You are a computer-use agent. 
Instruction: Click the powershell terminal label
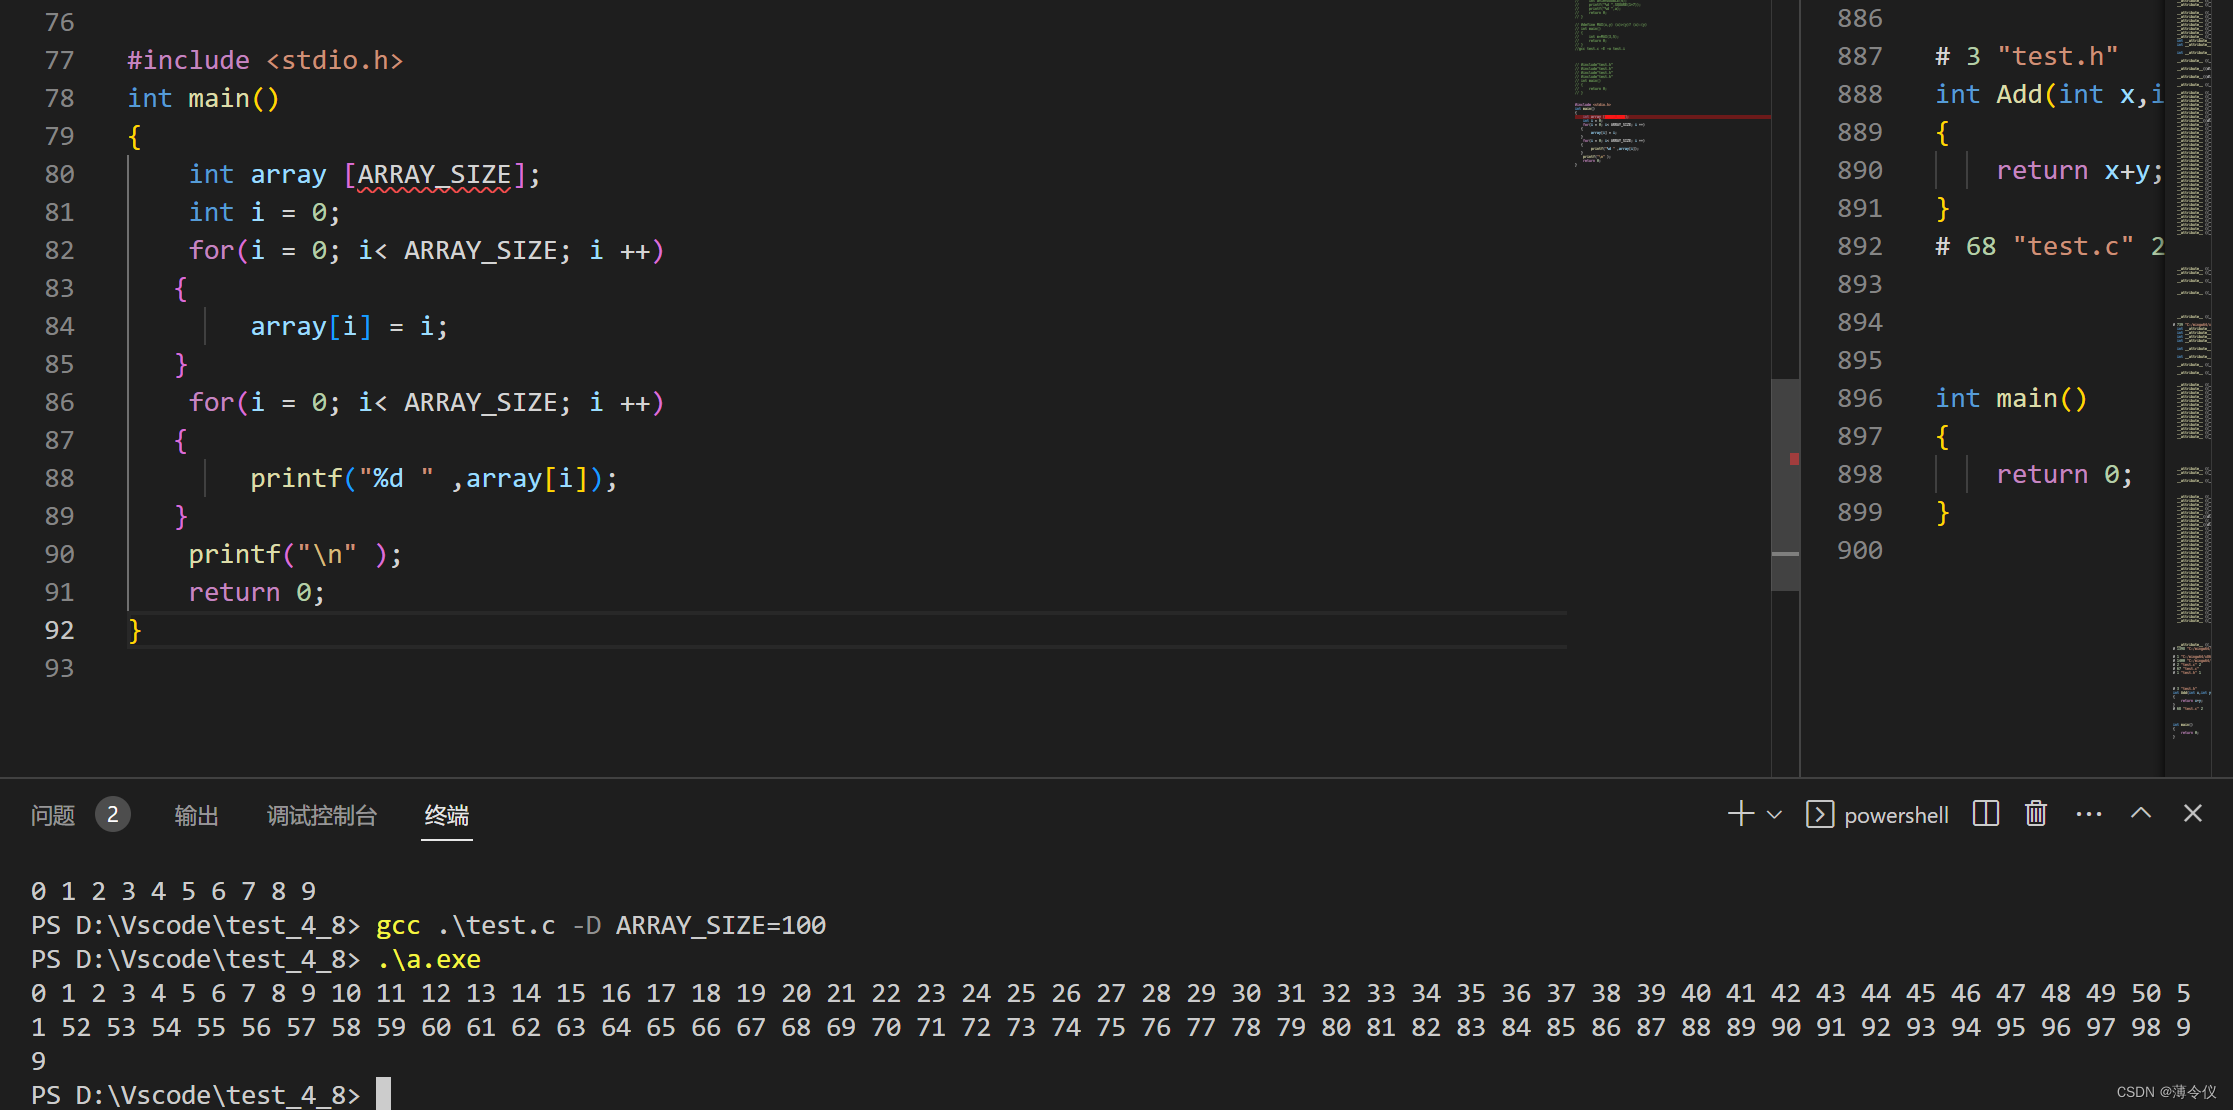[x=1896, y=815]
